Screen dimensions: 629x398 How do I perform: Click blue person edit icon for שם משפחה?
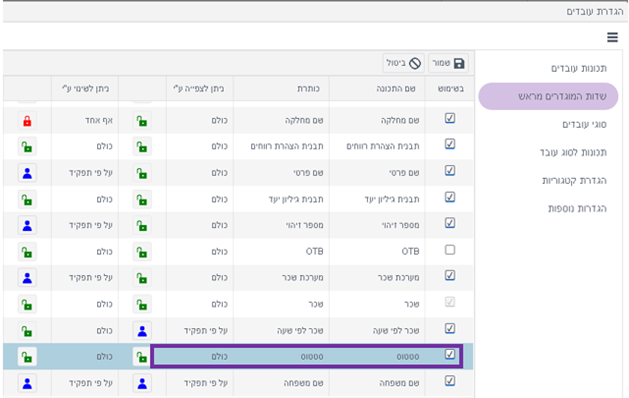click(27, 384)
